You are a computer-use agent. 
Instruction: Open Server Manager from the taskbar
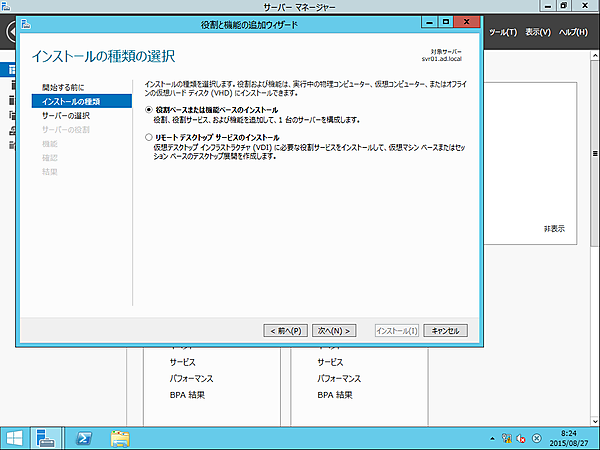pos(46,438)
